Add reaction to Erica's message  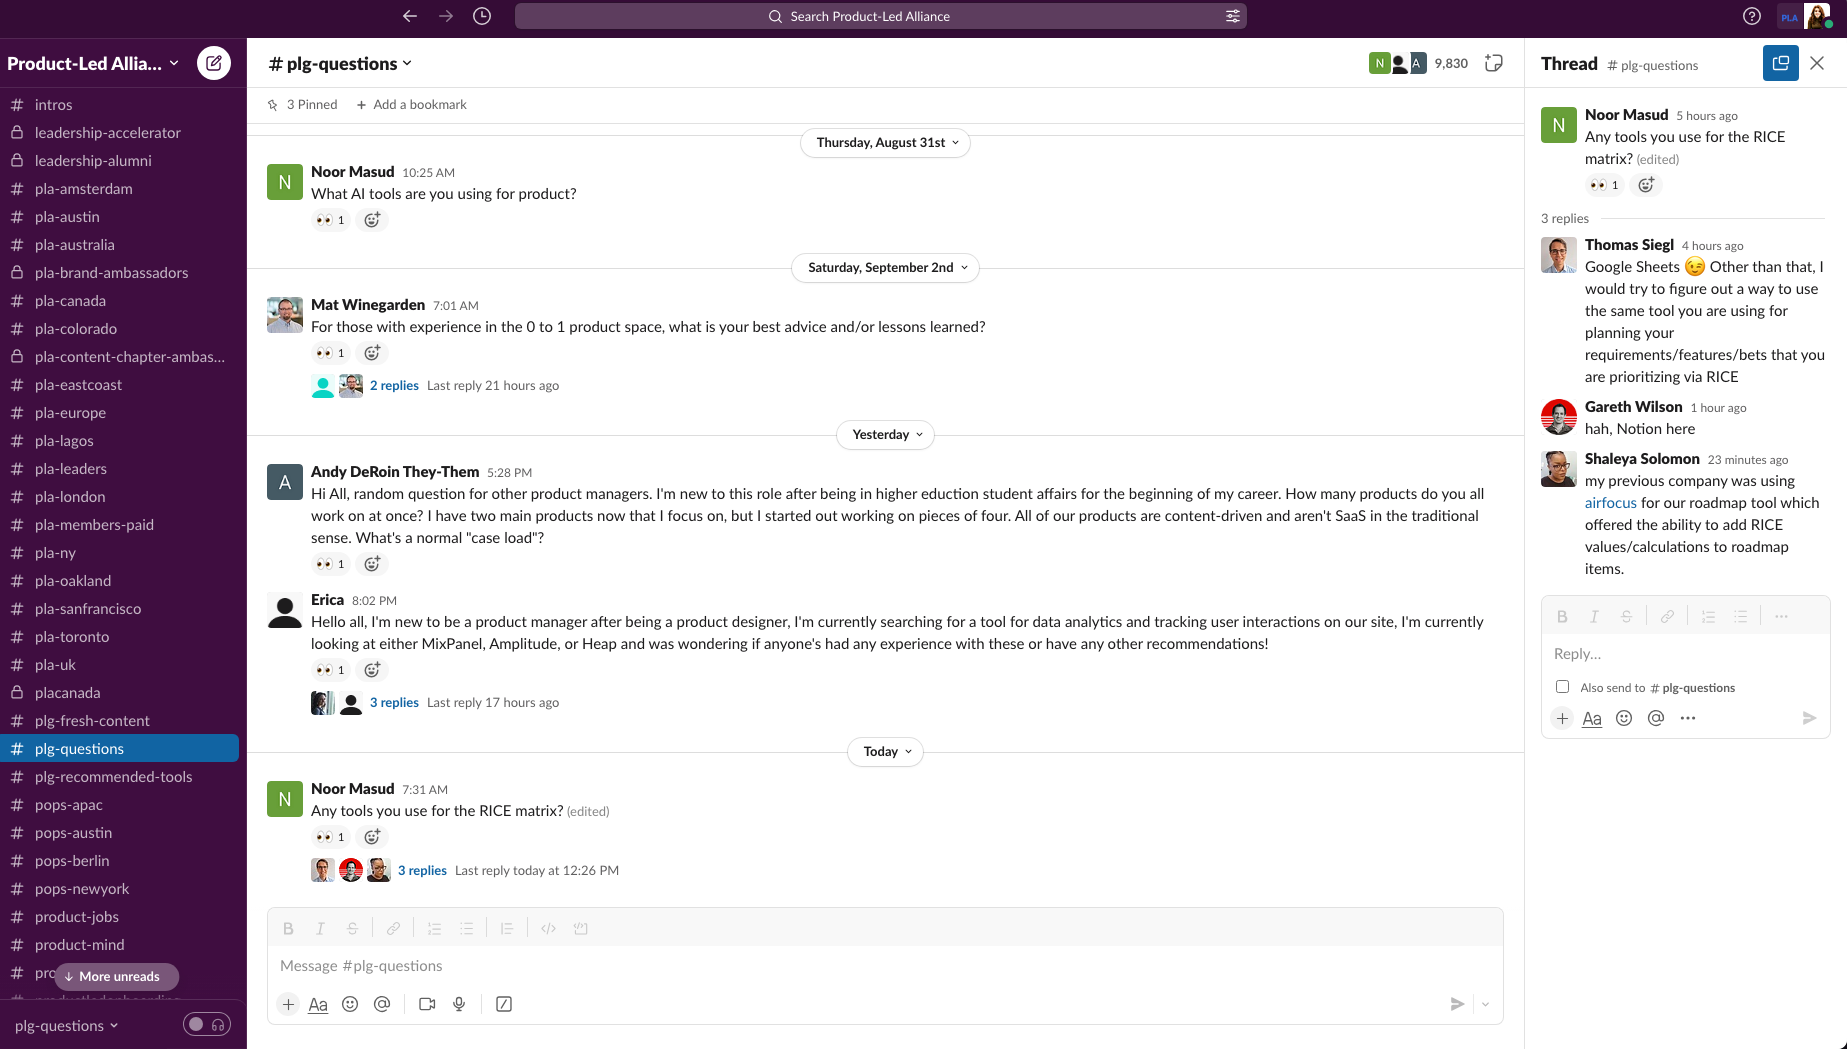(372, 670)
